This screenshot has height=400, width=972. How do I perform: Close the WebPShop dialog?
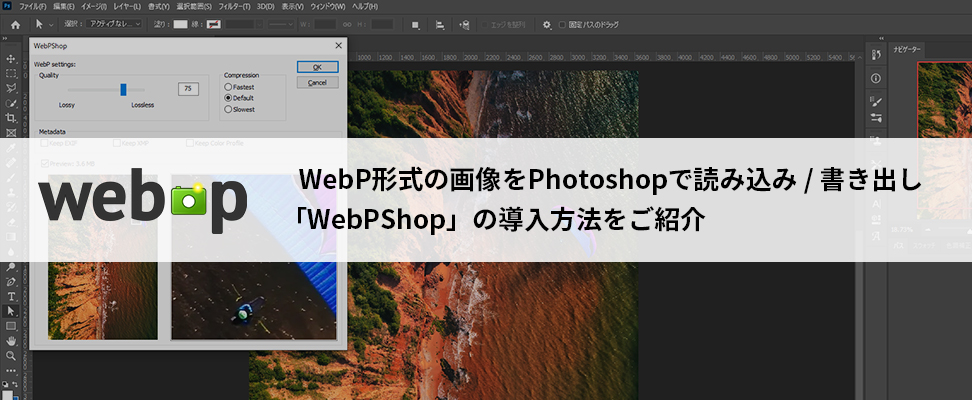pos(338,45)
